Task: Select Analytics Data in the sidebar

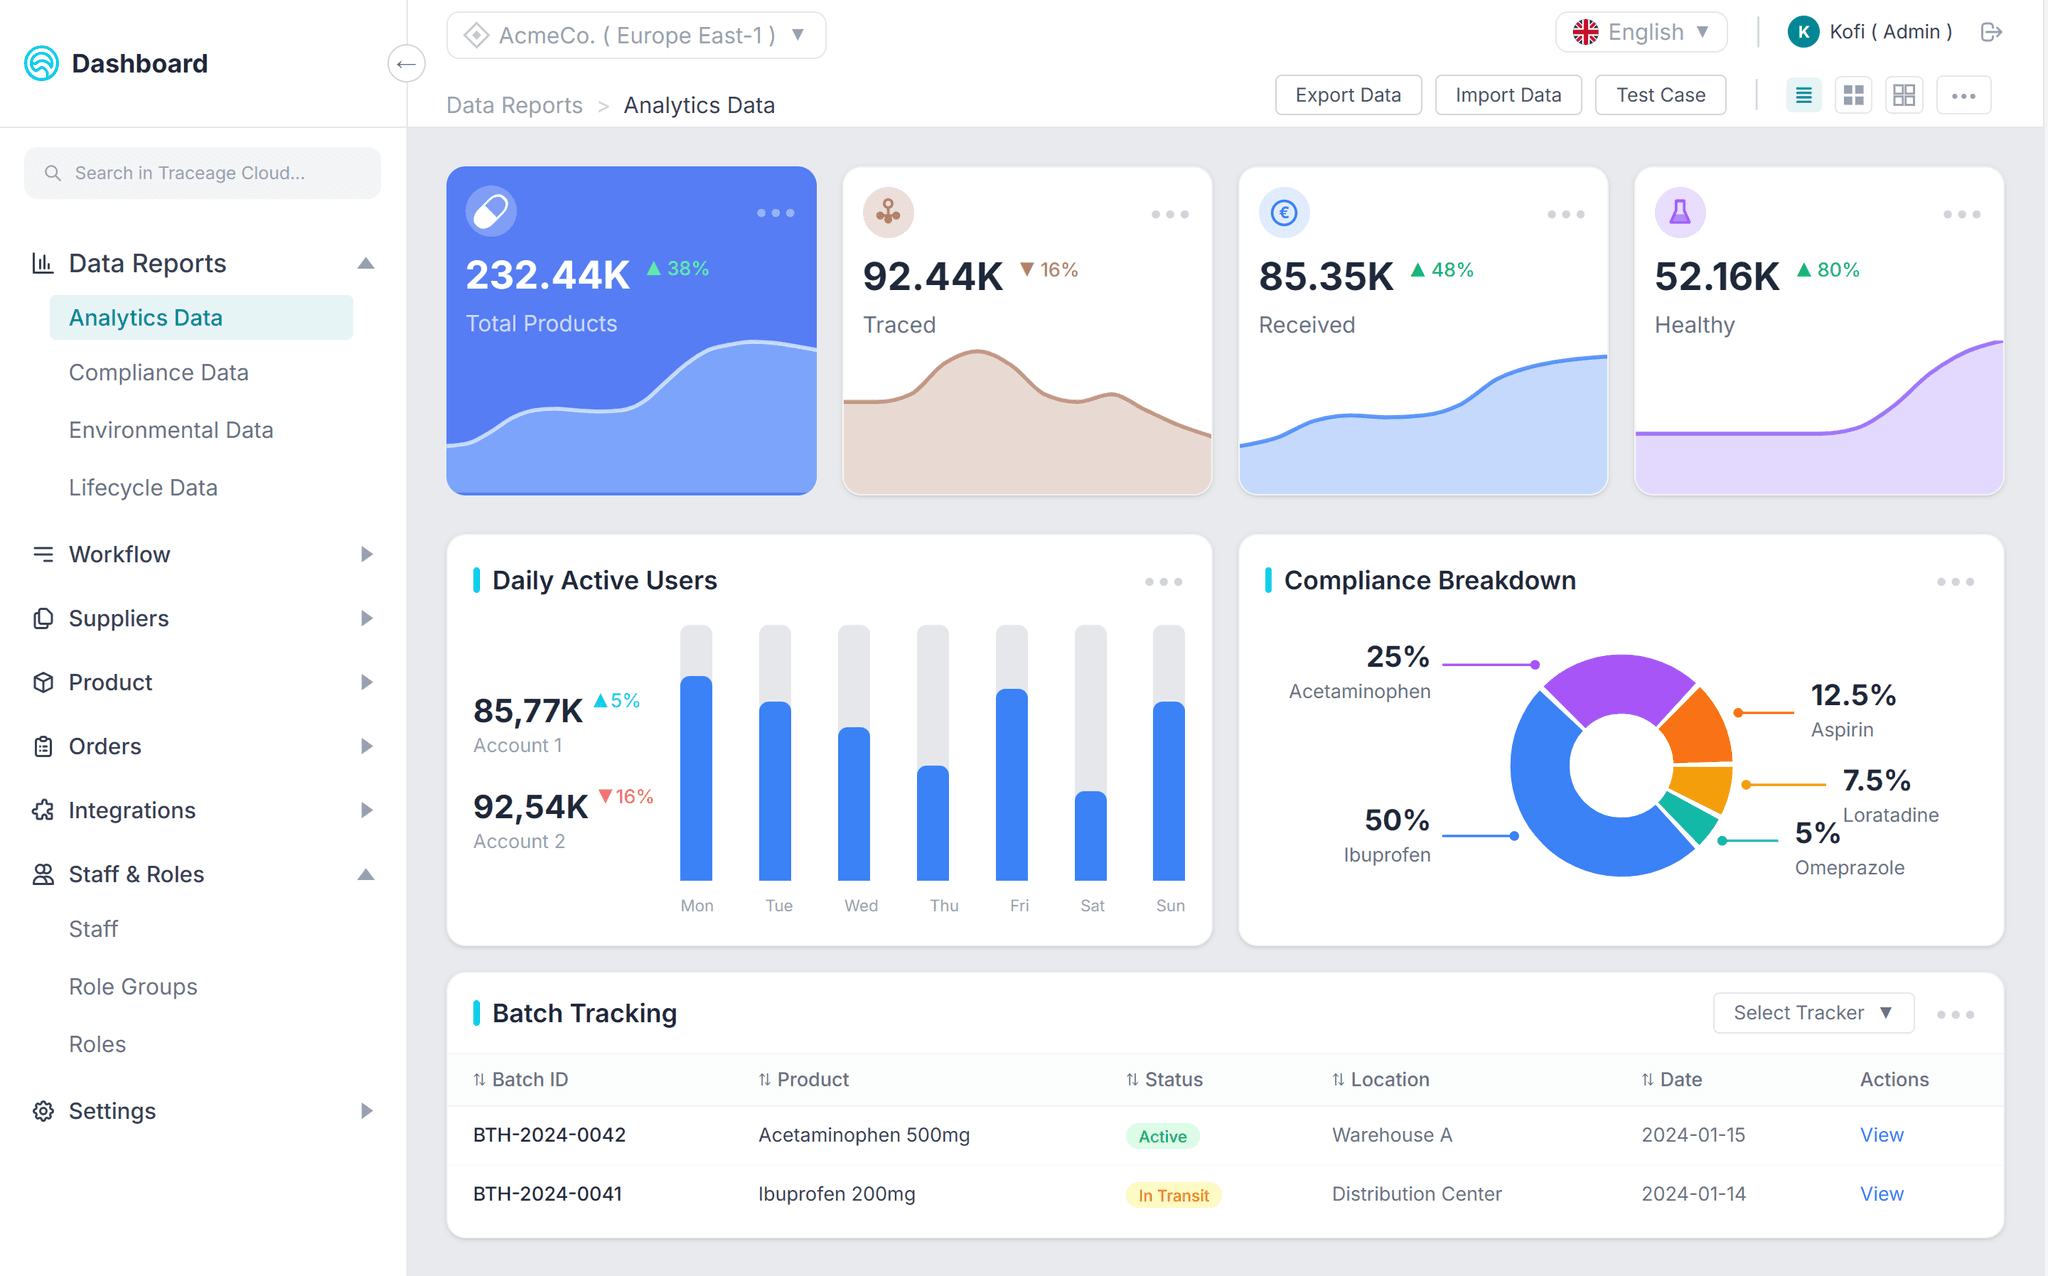Action: [145, 317]
